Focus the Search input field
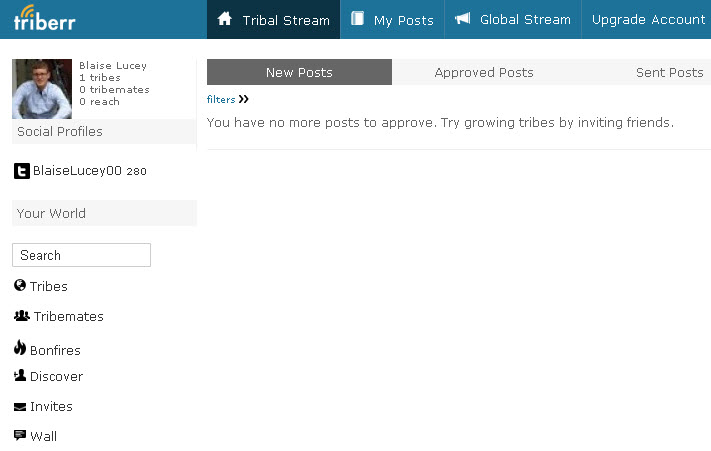 coord(81,255)
